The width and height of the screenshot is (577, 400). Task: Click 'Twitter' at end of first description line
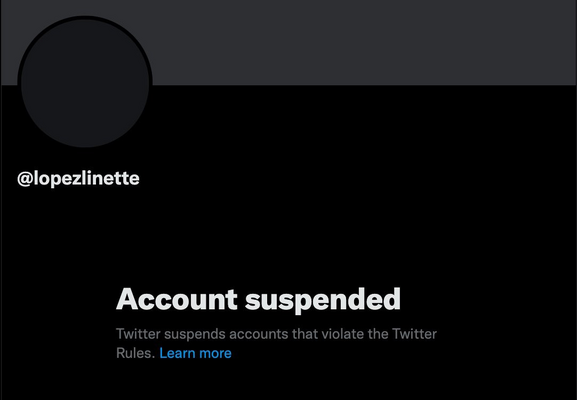[414, 334]
